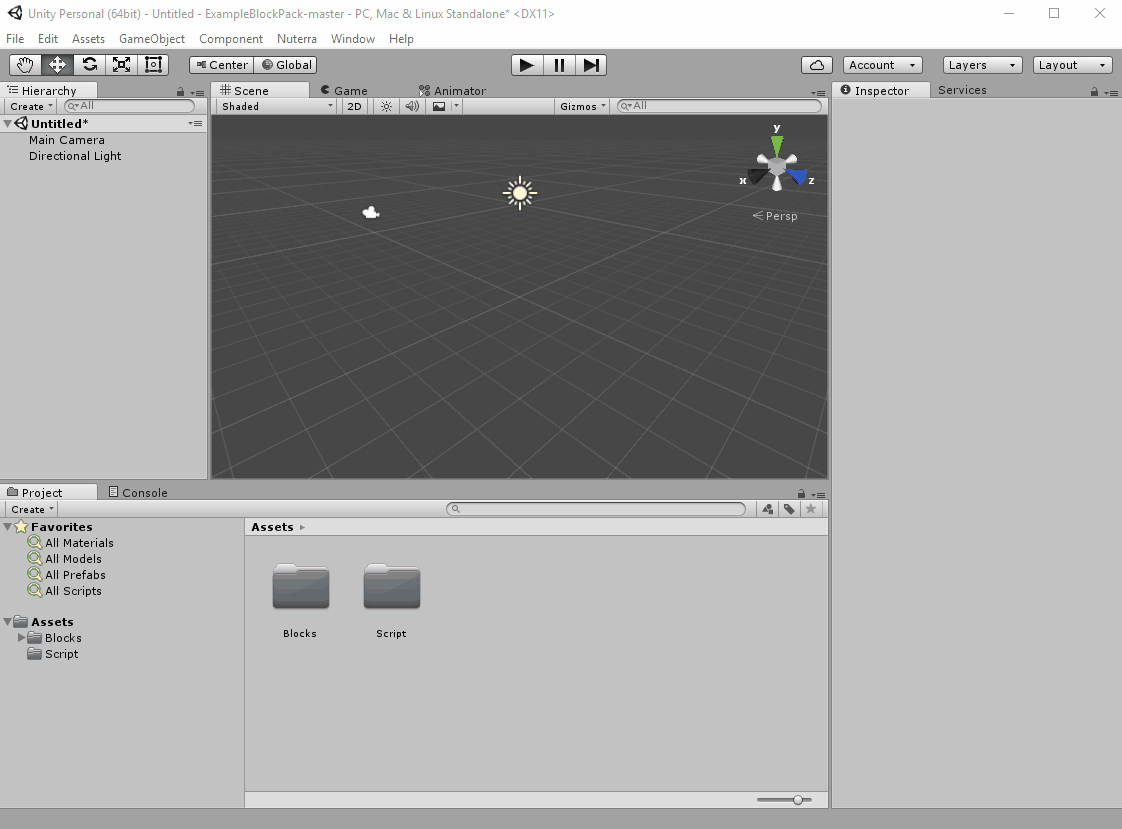This screenshot has width=1122, height=829.
Task: Open the Nuterra menu
Action: (x=296, y=39)
